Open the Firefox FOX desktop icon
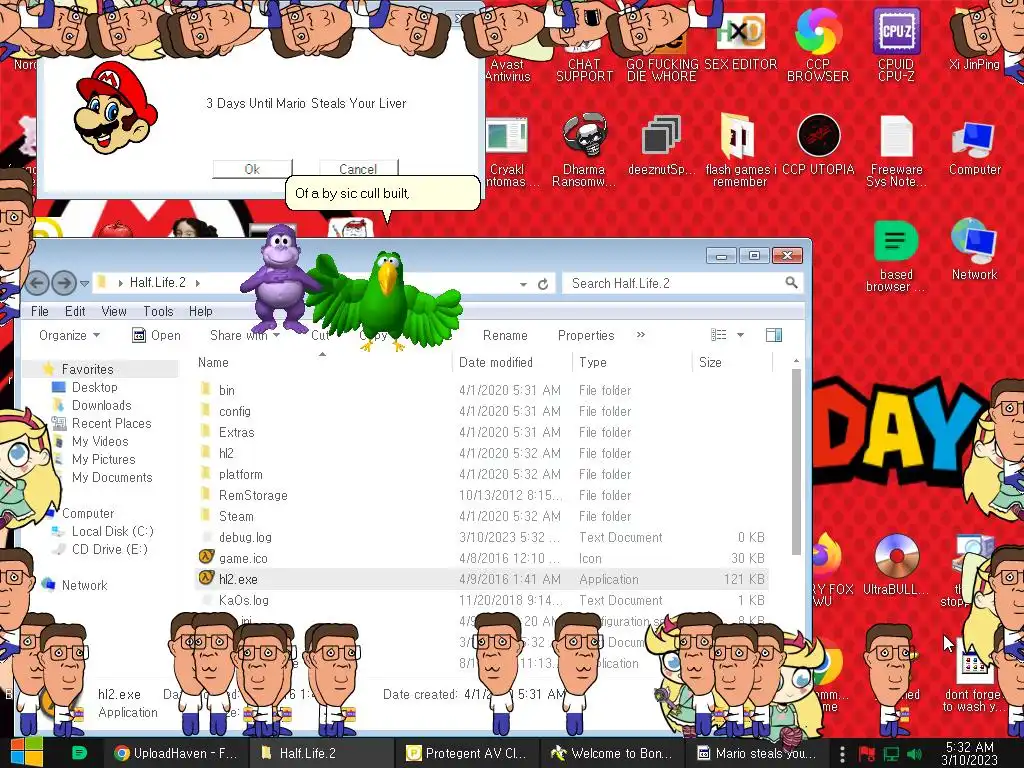The height and width of the screenshot is (768, 1024). (x=831, y=569)
